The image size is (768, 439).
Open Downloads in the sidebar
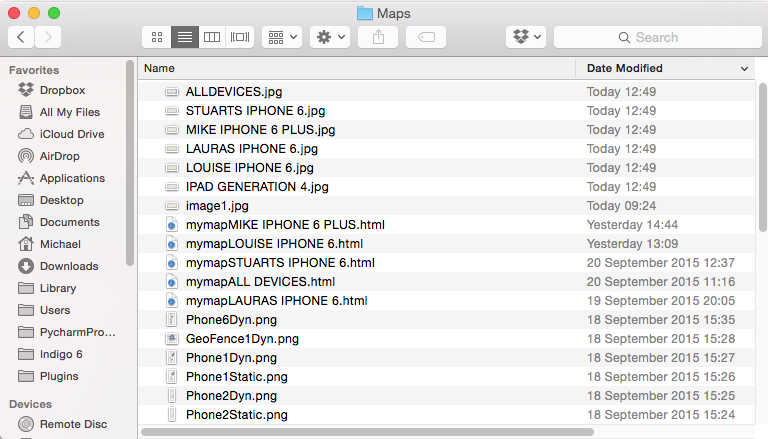pyautogui.click(x=69, y=266)
